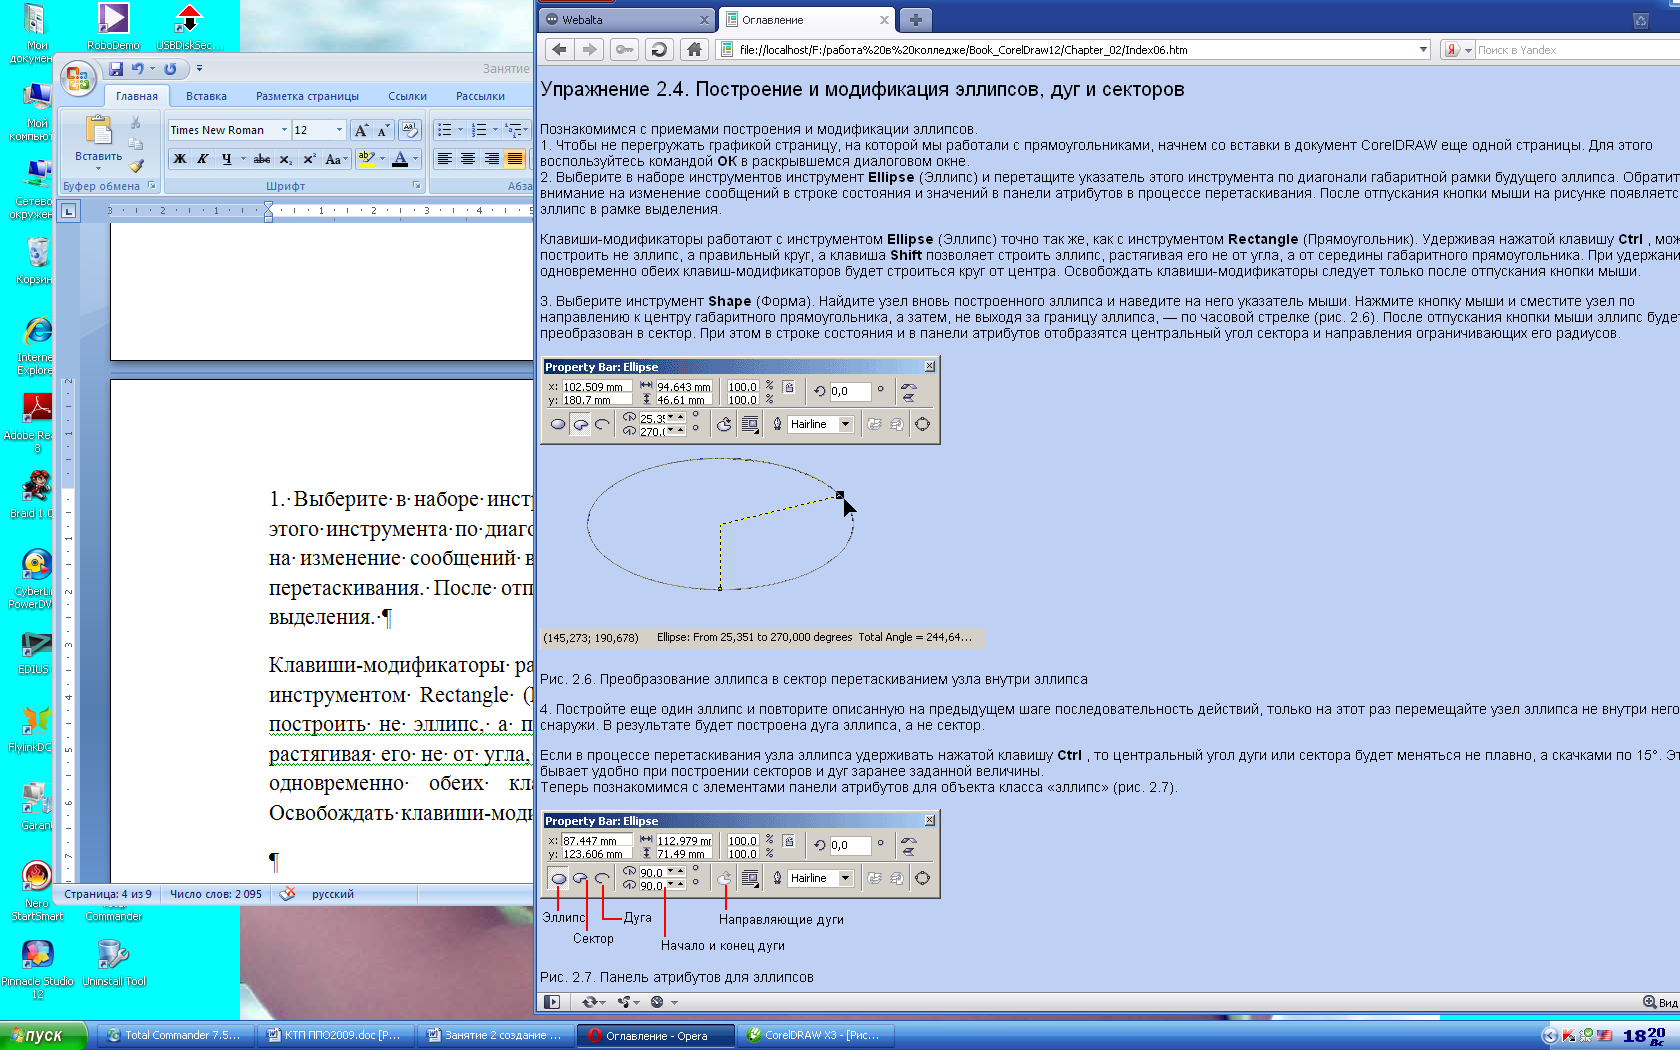Open the change case Aa dropdown

336,159
